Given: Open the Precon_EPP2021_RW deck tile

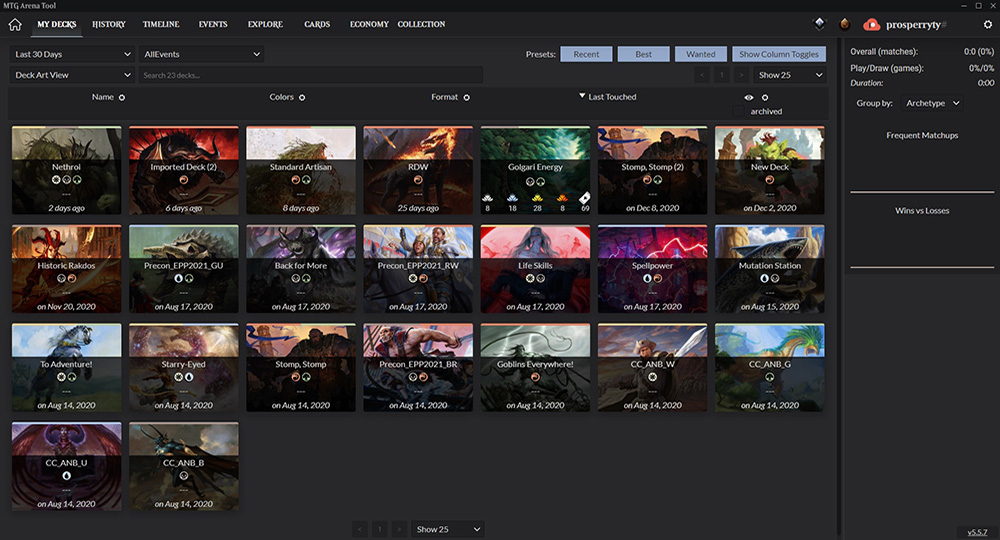Looking at the screenshot, I should 418,268.
